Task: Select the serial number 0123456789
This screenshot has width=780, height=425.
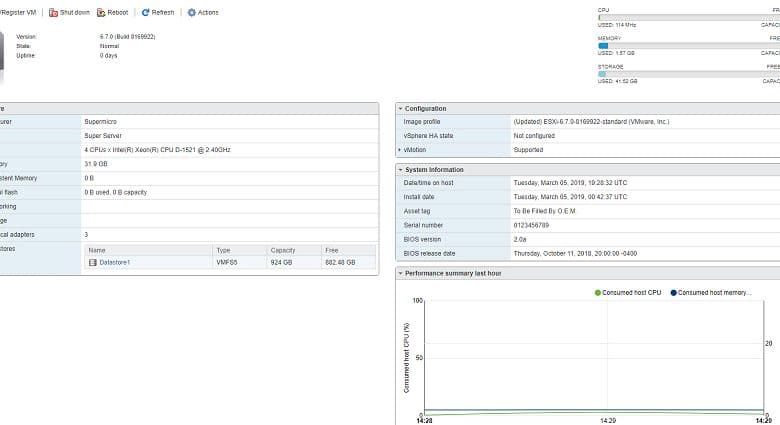Action: click(x=531, y=225)
